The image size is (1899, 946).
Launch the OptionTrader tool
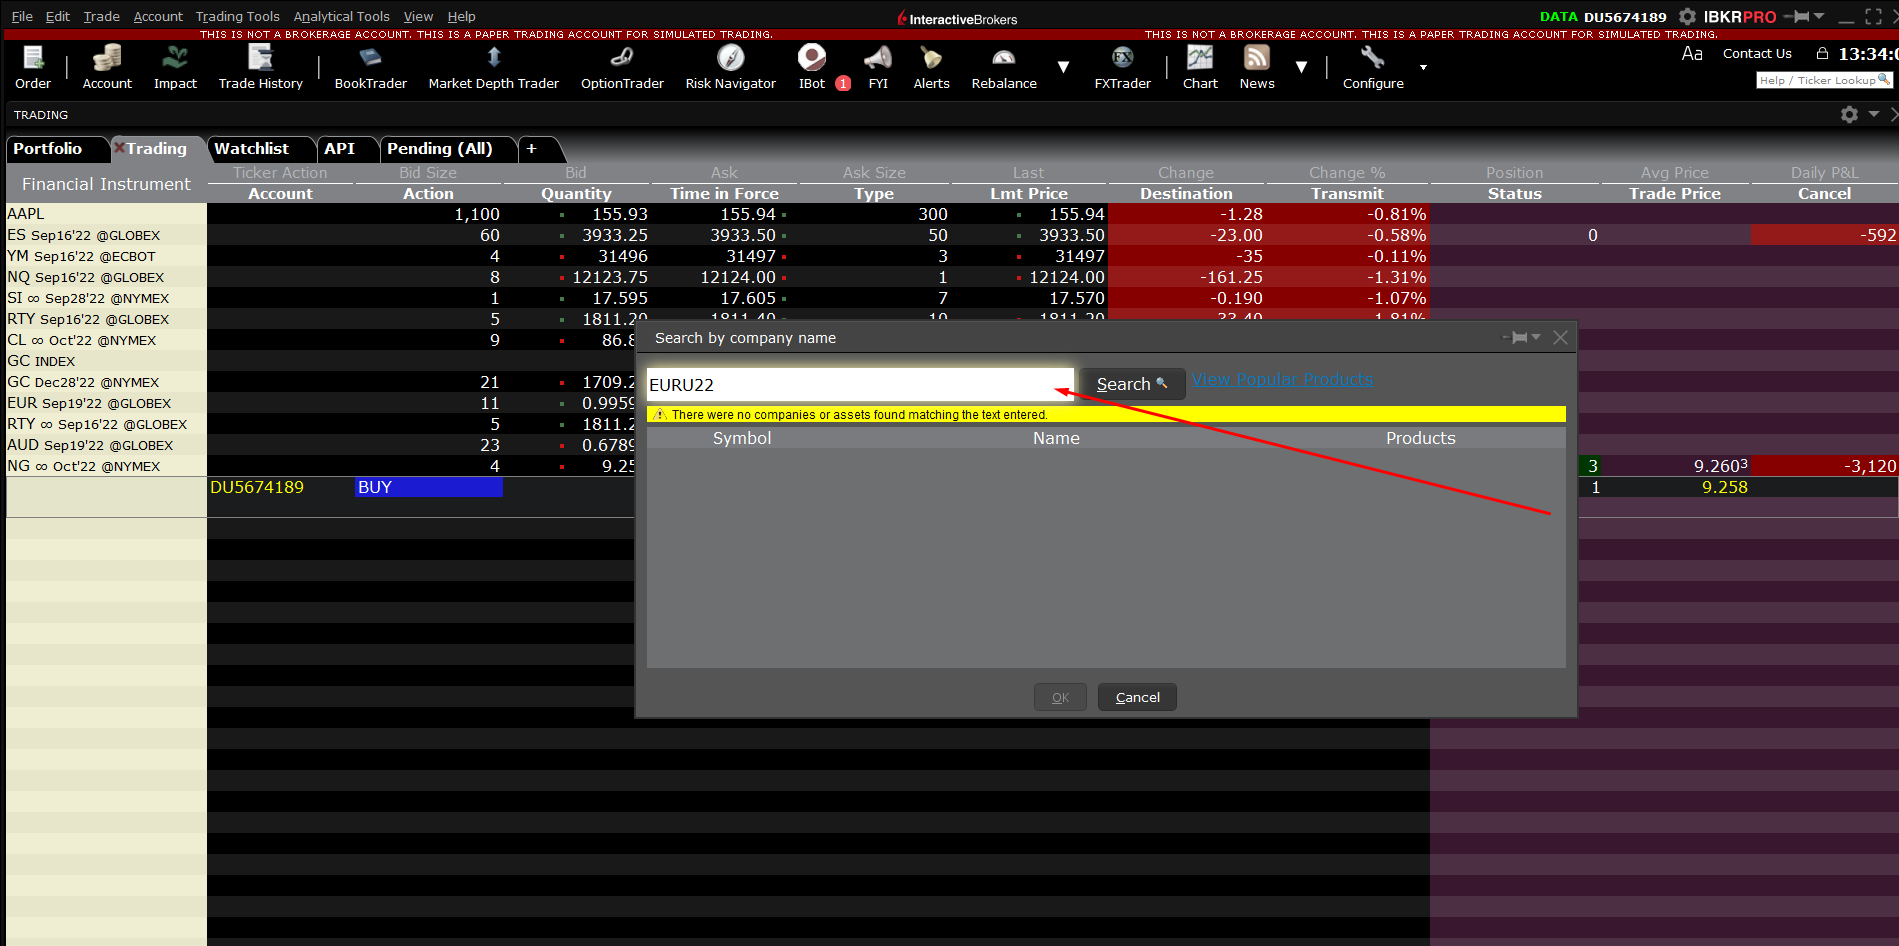tap(622, 67)
